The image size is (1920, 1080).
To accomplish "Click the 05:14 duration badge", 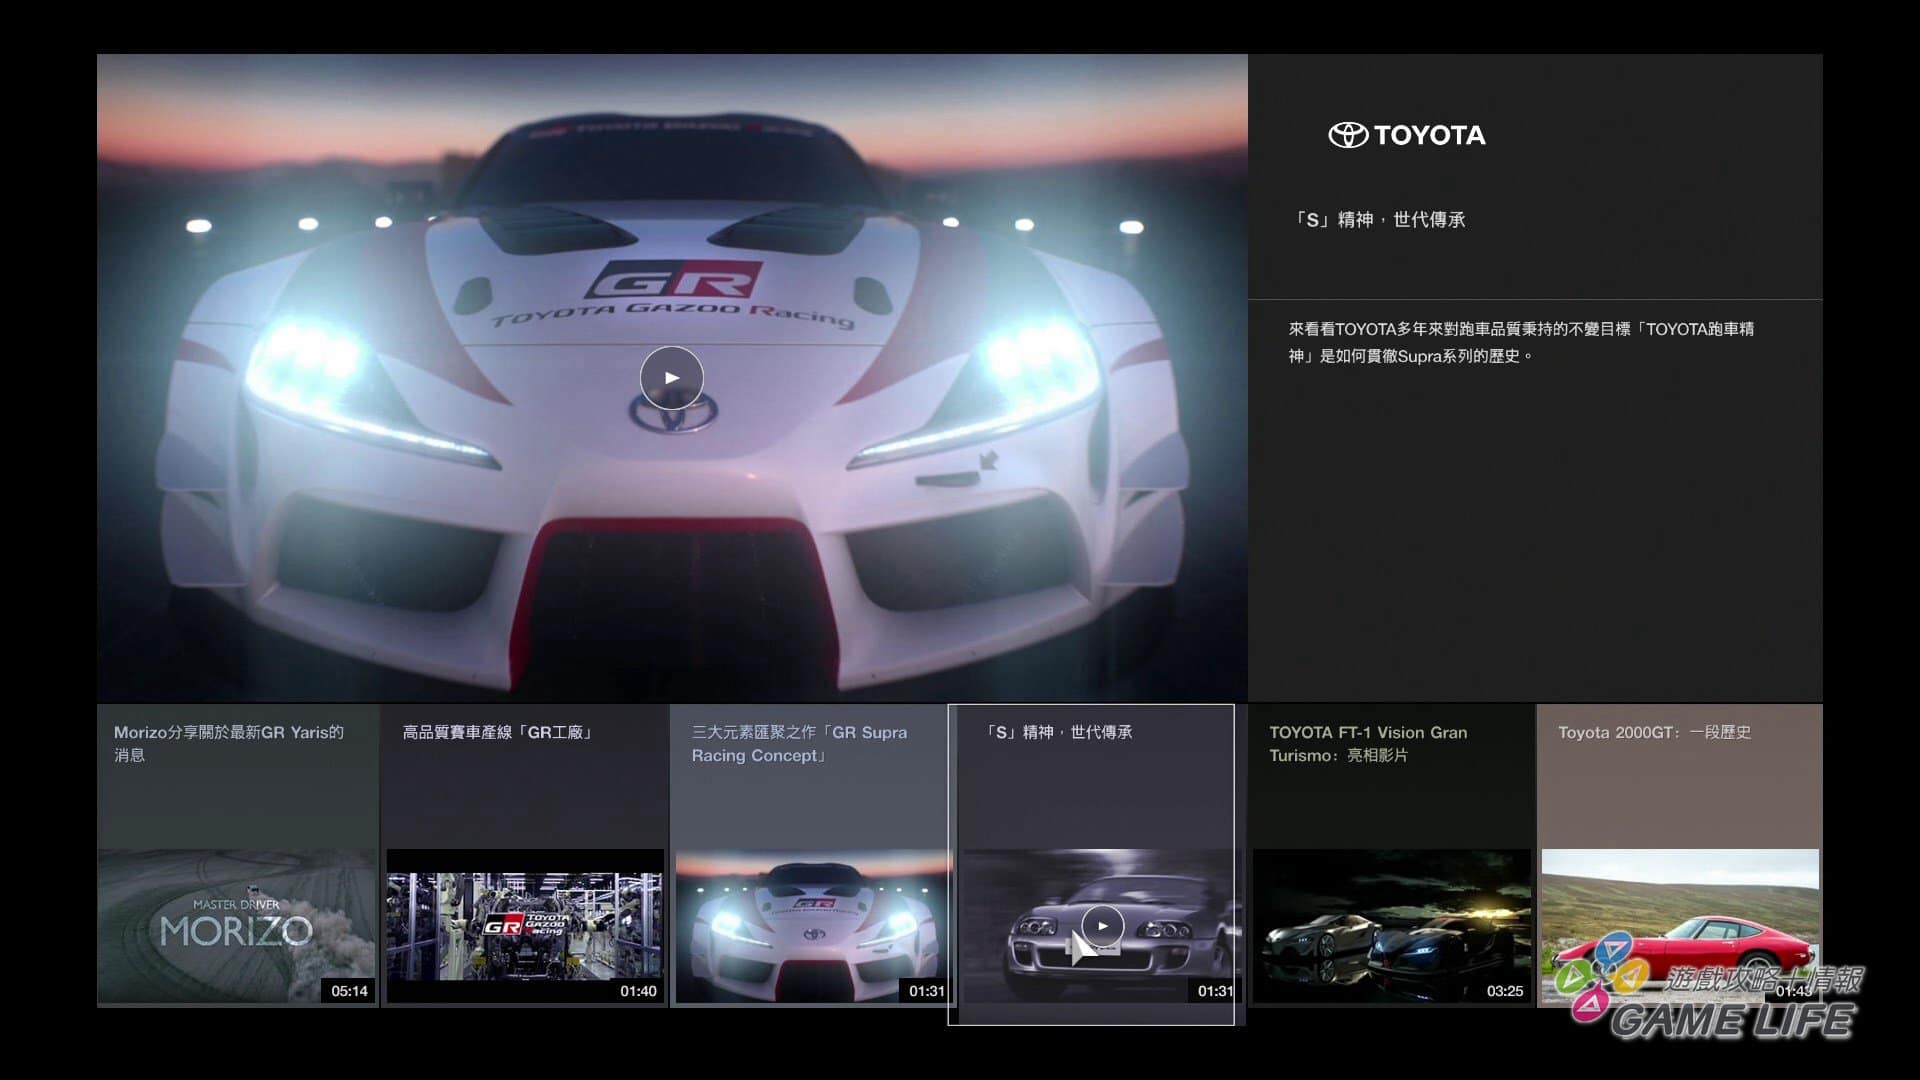I will (x=349, y=991).
